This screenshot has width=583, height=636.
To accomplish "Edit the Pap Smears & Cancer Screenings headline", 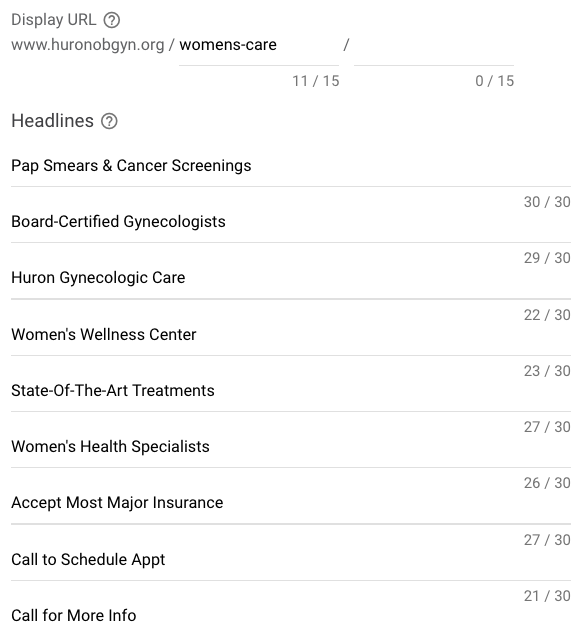I will pyautogui.click(x=291, y=166).
